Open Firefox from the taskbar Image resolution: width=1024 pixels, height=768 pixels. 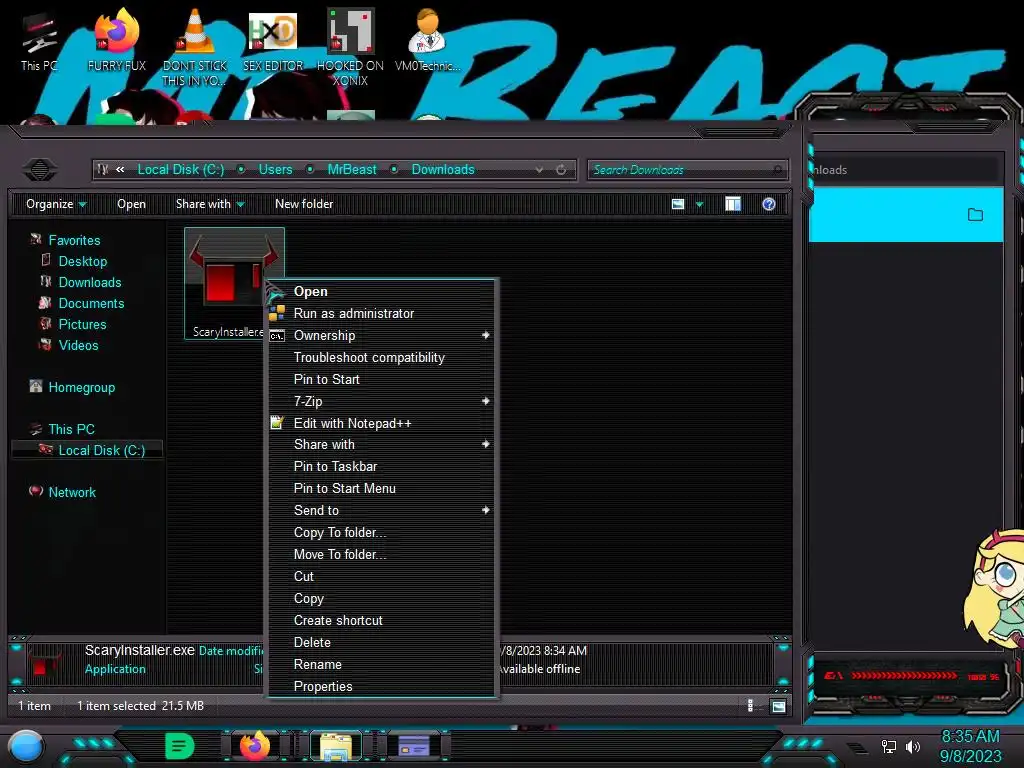pos(255,746)
